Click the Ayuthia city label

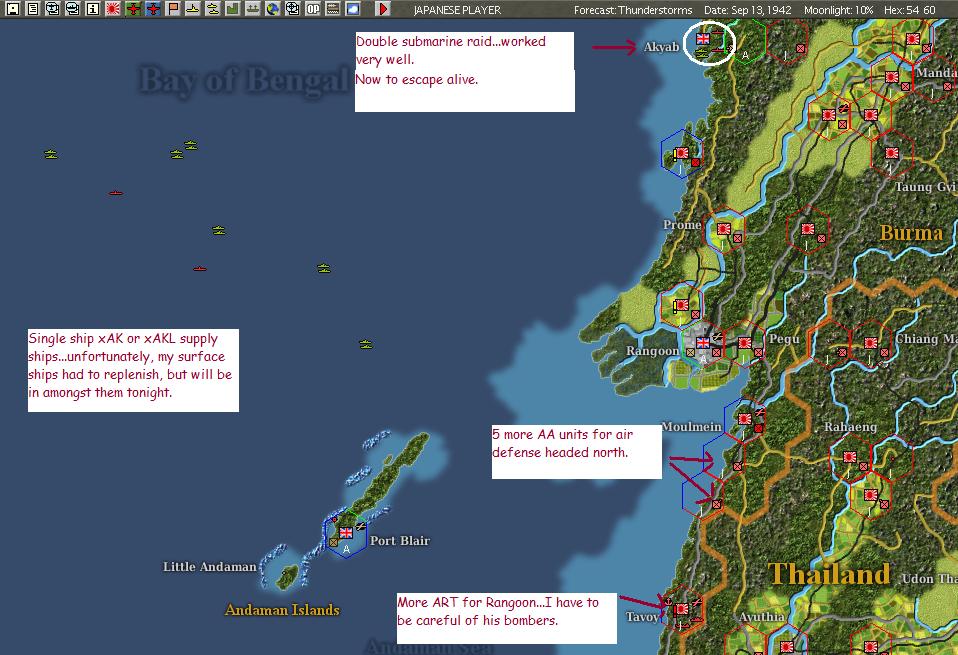click(761, 617)
